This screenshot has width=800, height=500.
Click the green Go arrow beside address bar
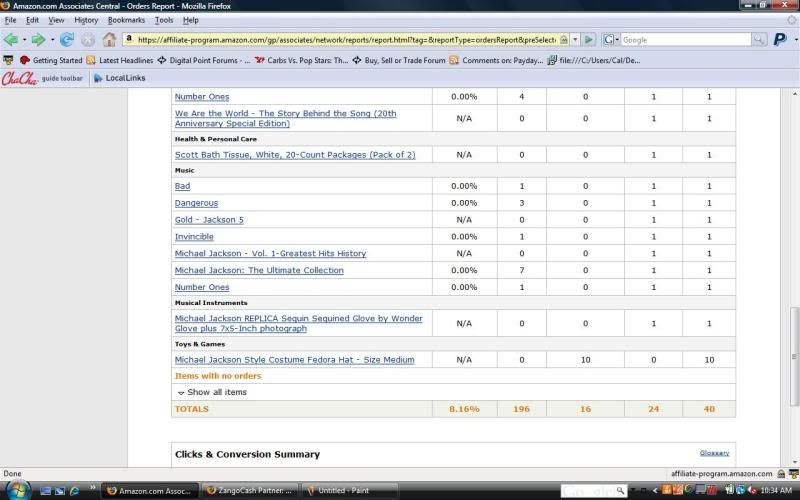[589, 39]
